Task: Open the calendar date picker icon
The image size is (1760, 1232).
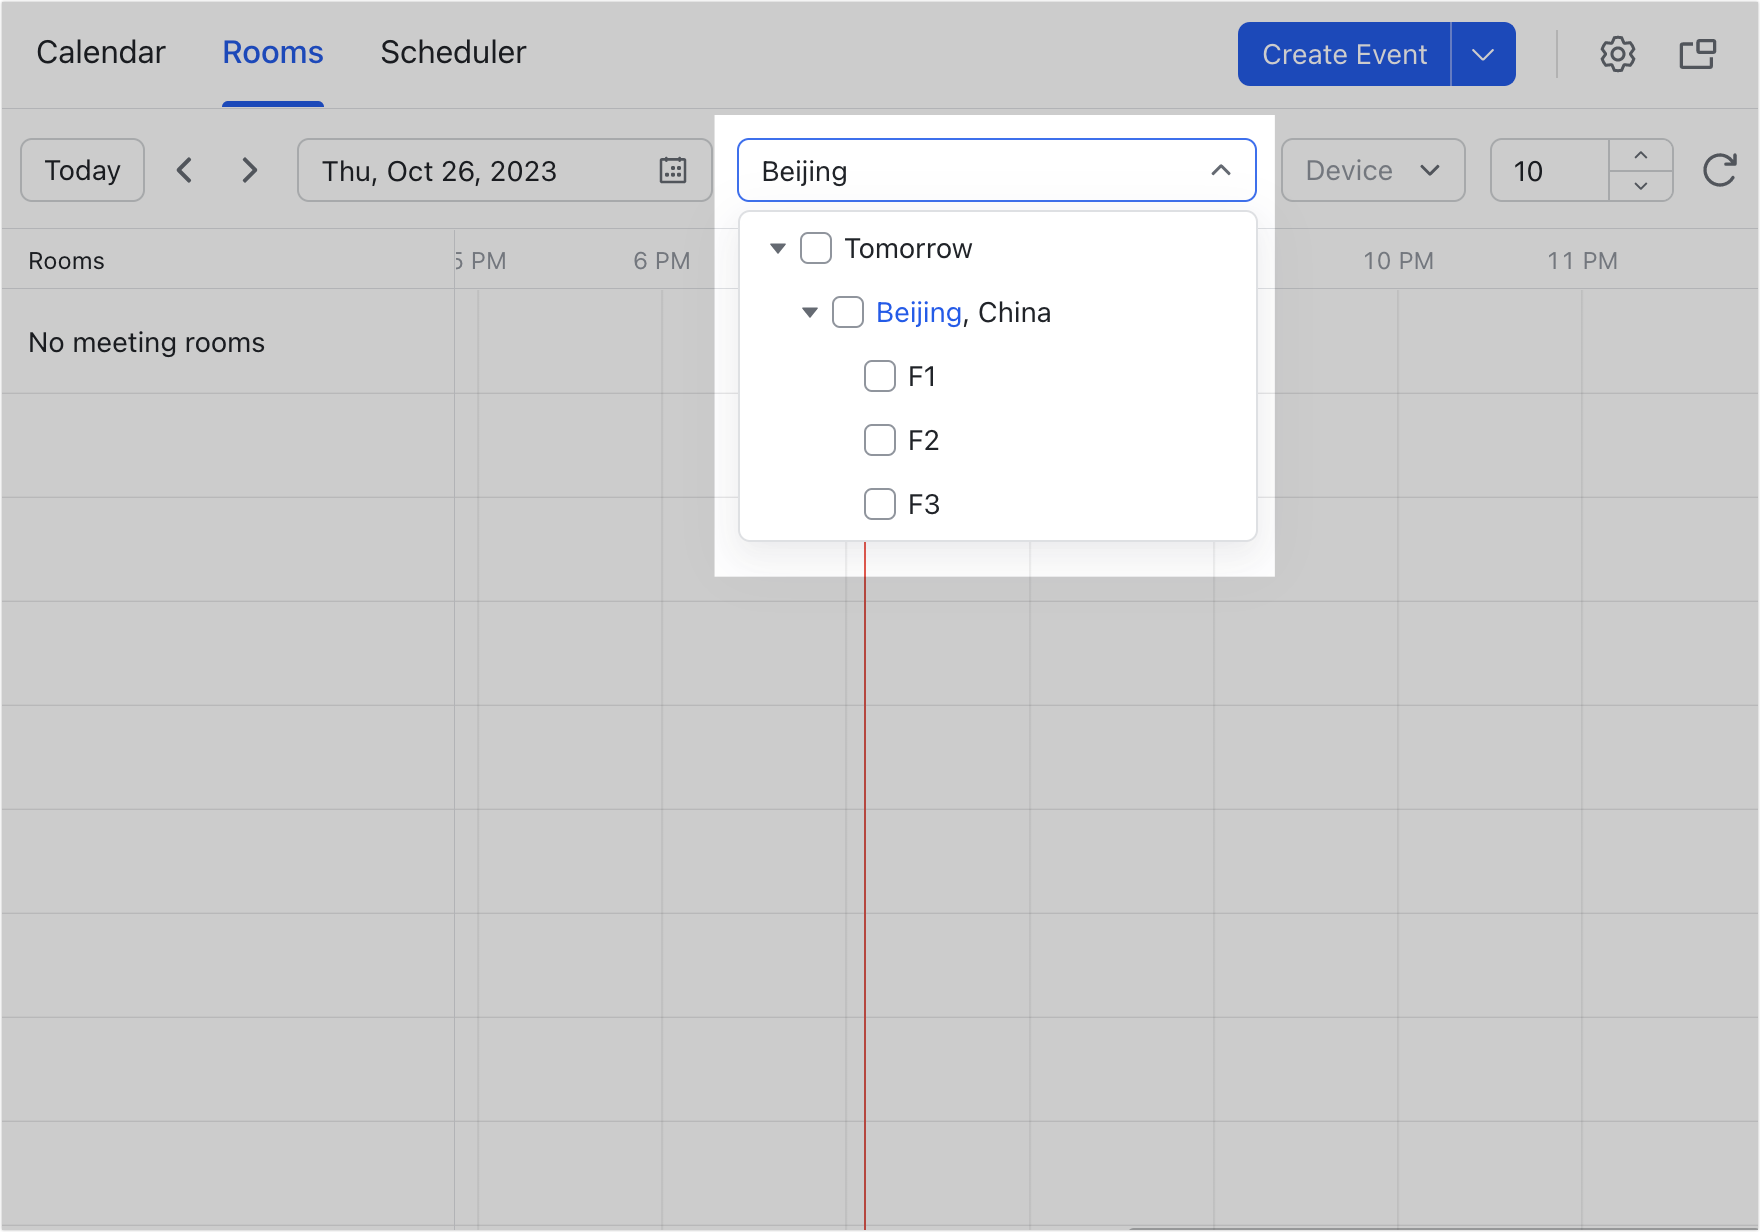Action: click(x=673, y=170)
